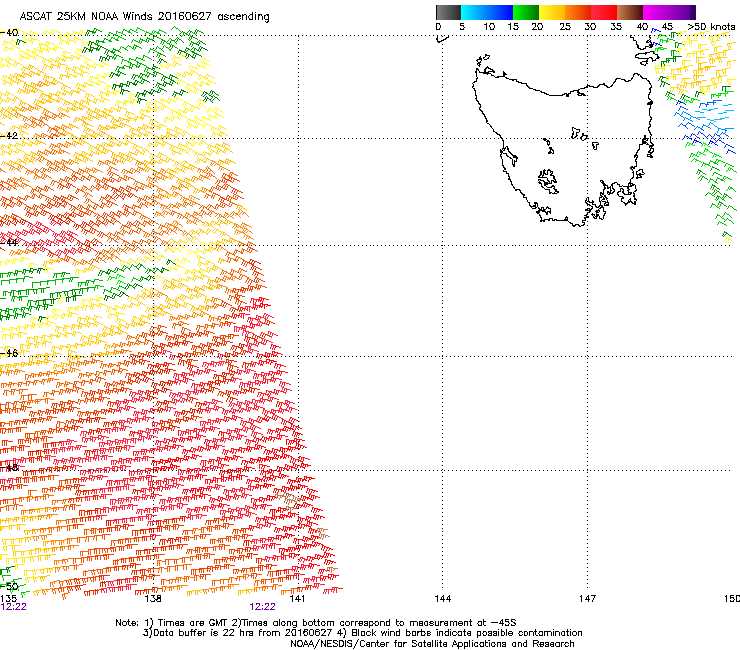Screen dimensions: 740x650
Task: Click the cyan 5-10 knots legend swatch
Action: (474, 12)
